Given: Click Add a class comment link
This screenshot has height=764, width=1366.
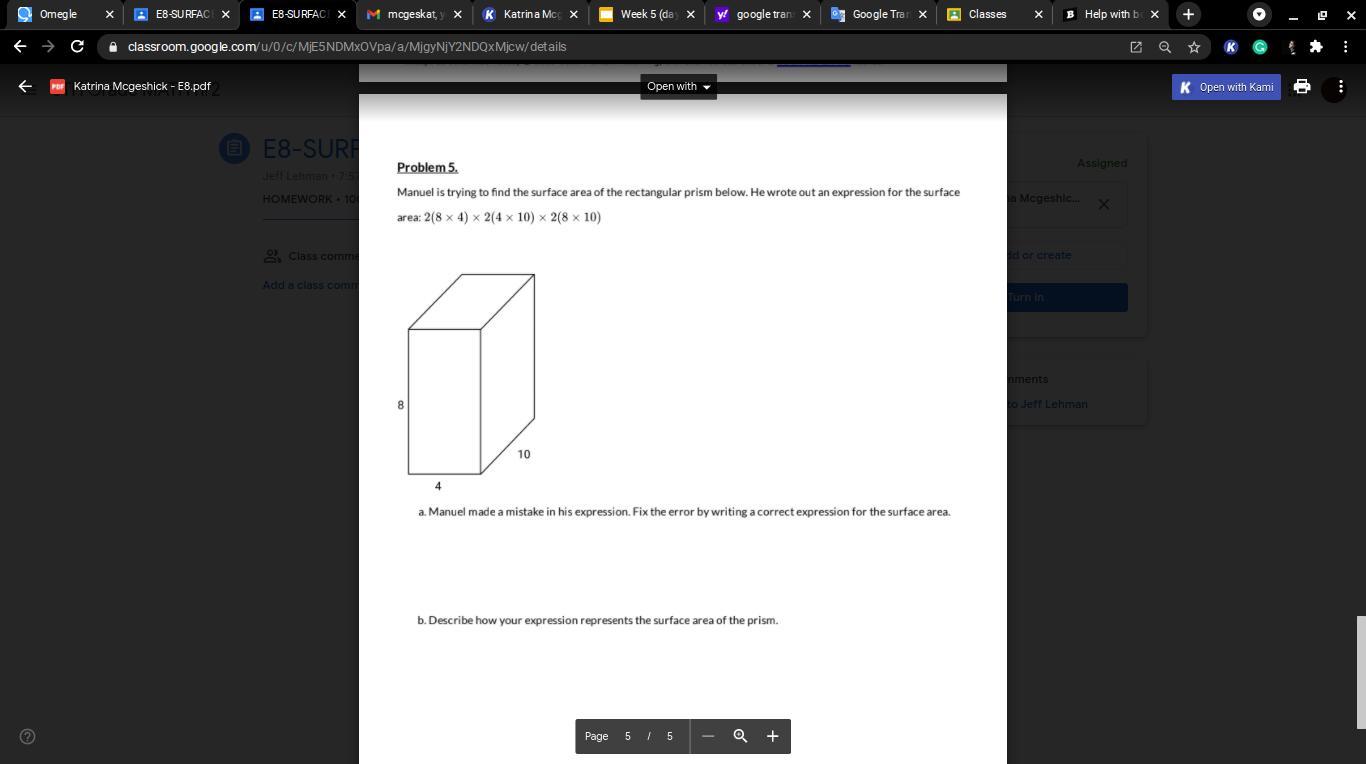Looking at the screenshot, I should 310,285.
